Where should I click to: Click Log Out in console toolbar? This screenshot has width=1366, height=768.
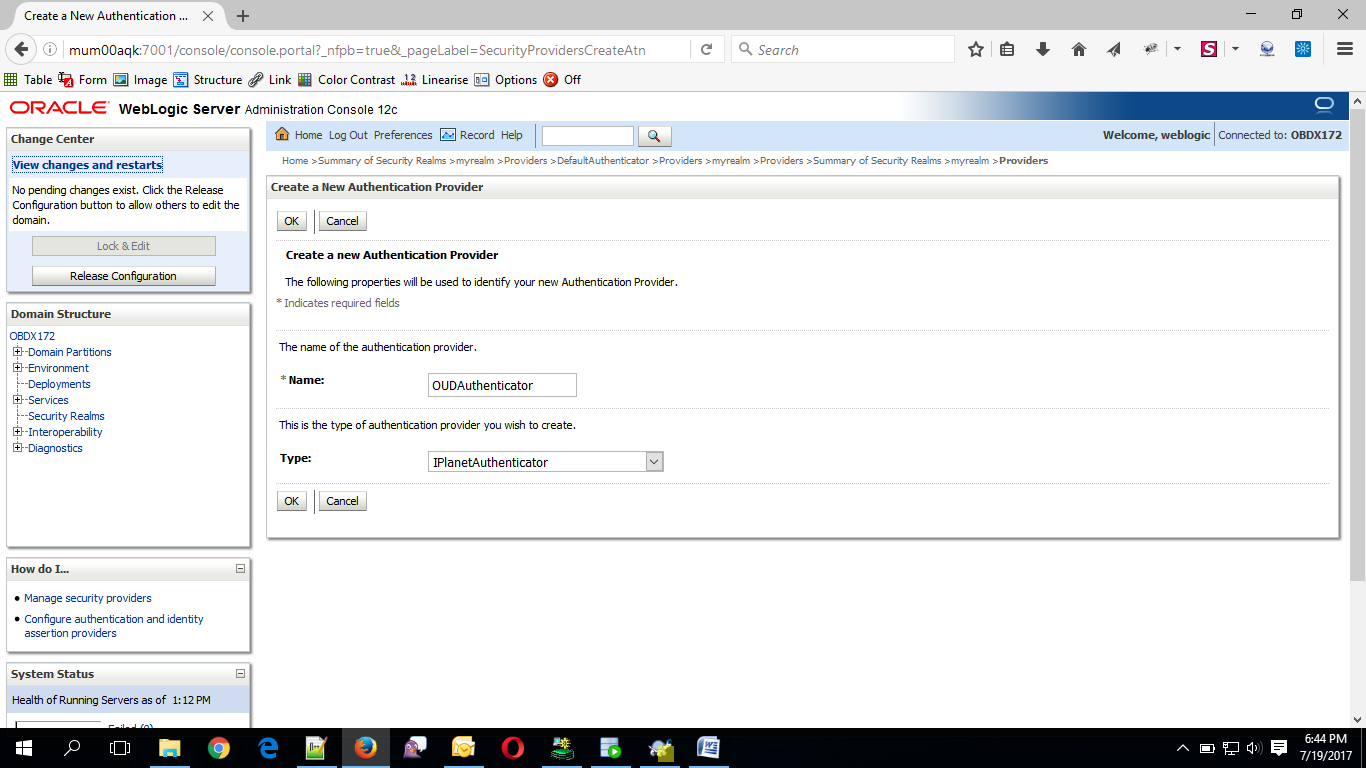tap(348, 135)
